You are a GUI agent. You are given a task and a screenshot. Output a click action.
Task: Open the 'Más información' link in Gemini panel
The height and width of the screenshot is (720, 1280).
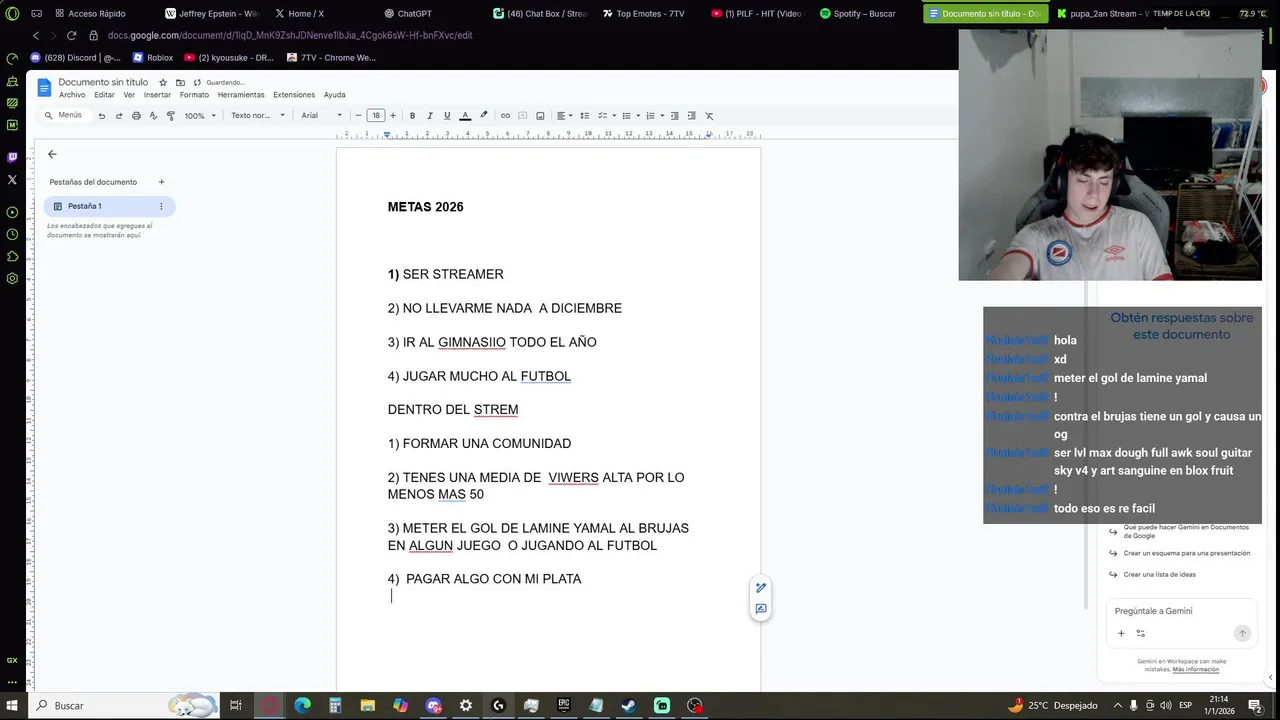[1196, 669]
